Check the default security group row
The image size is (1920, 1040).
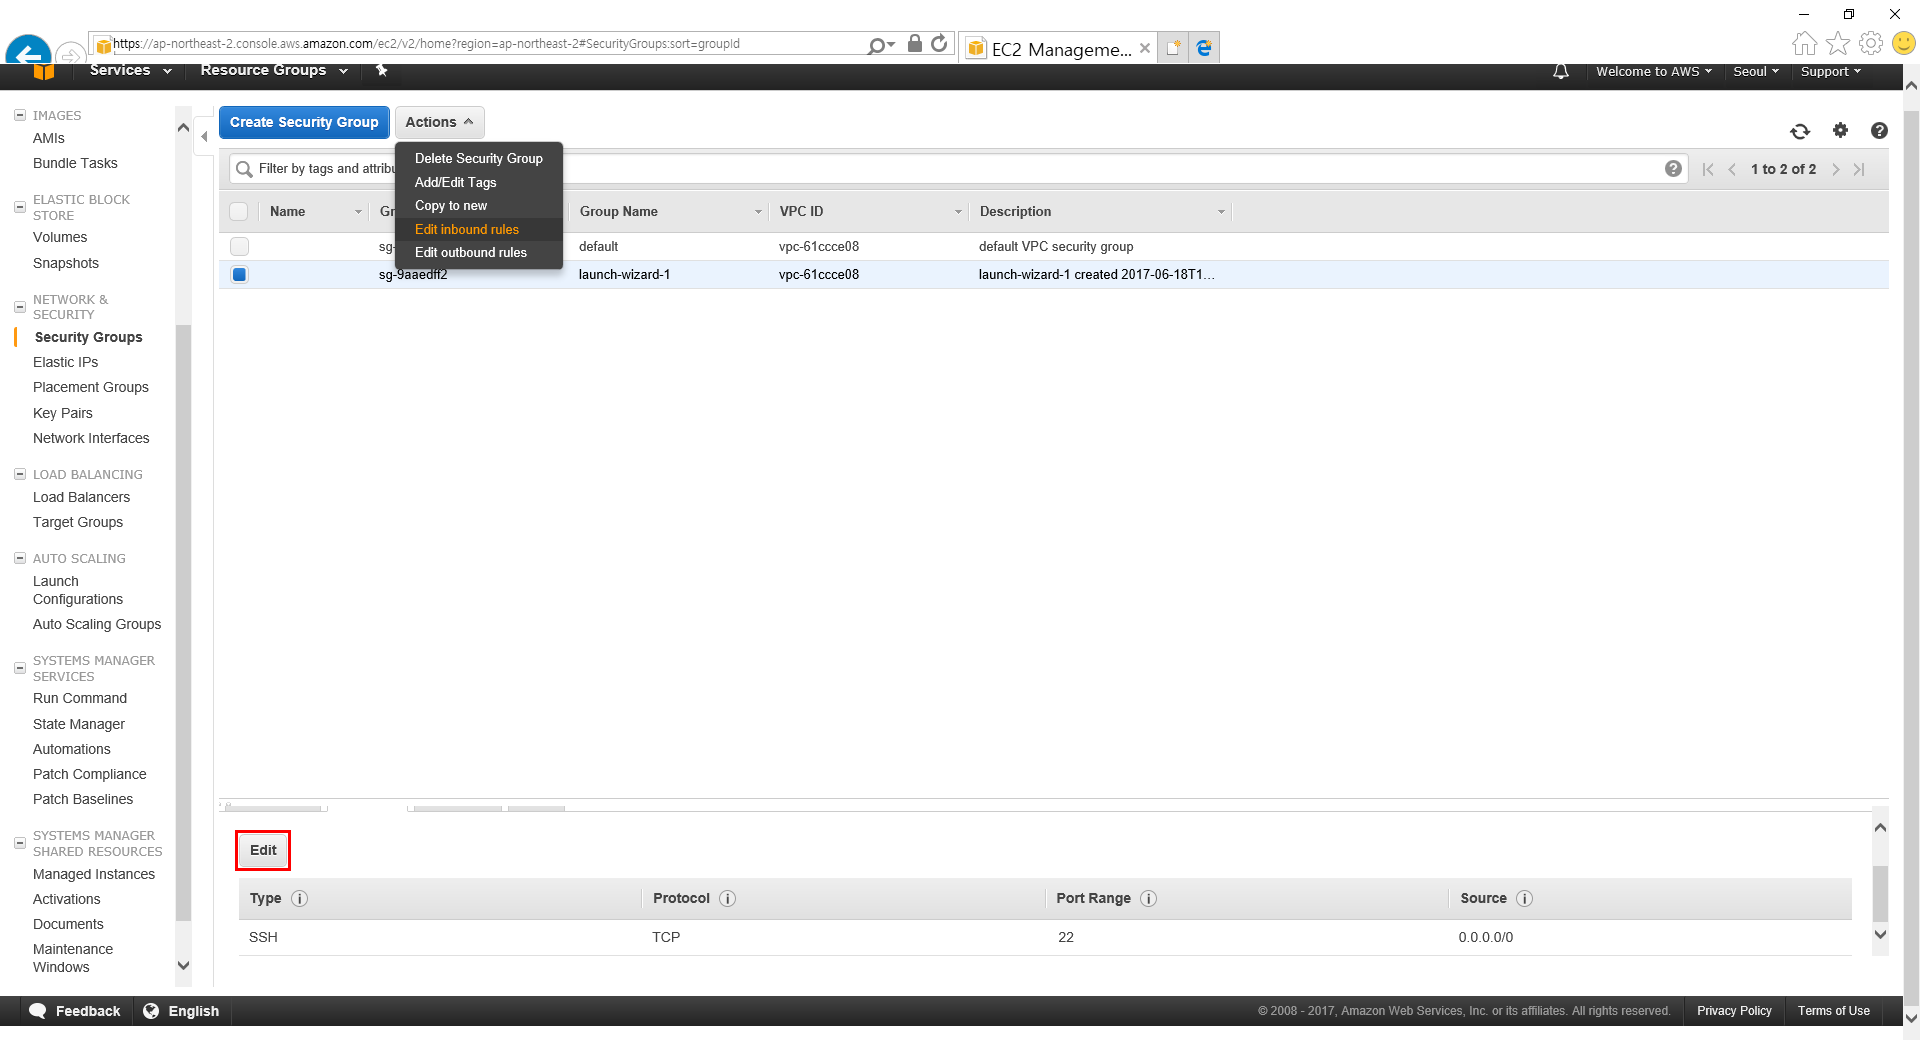click(x=239, y=246)
